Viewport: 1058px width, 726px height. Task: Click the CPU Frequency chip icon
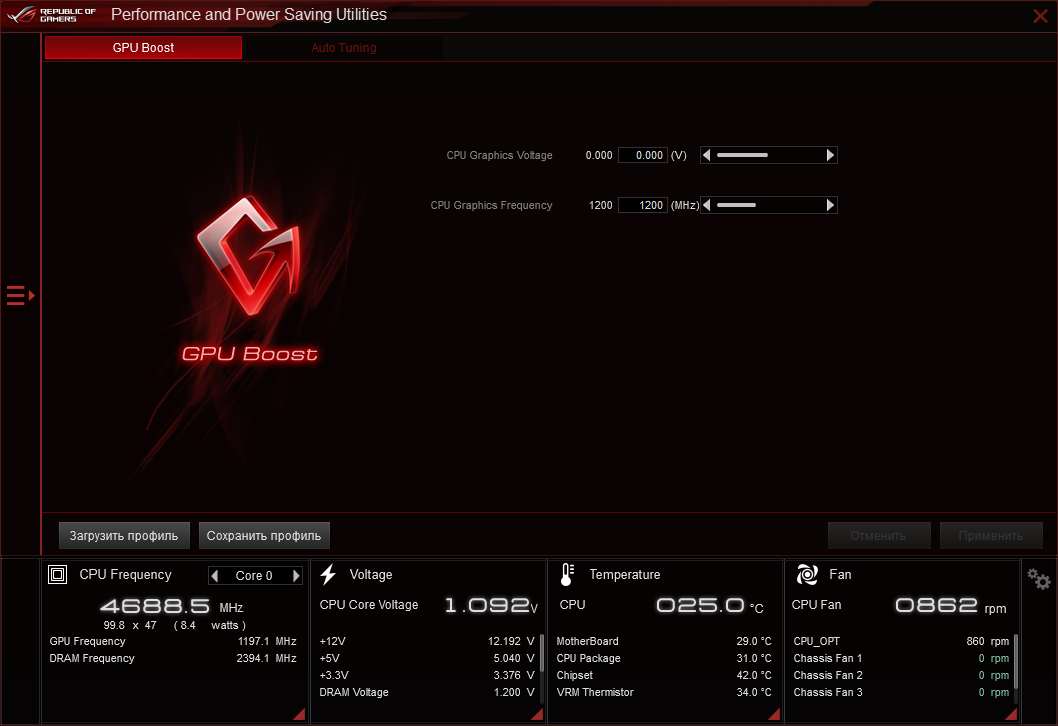click(x=57, y=575)
